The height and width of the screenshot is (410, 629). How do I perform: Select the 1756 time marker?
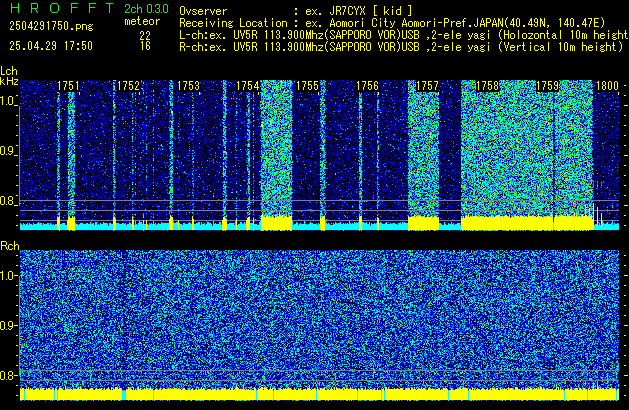(x=367, y=86)
